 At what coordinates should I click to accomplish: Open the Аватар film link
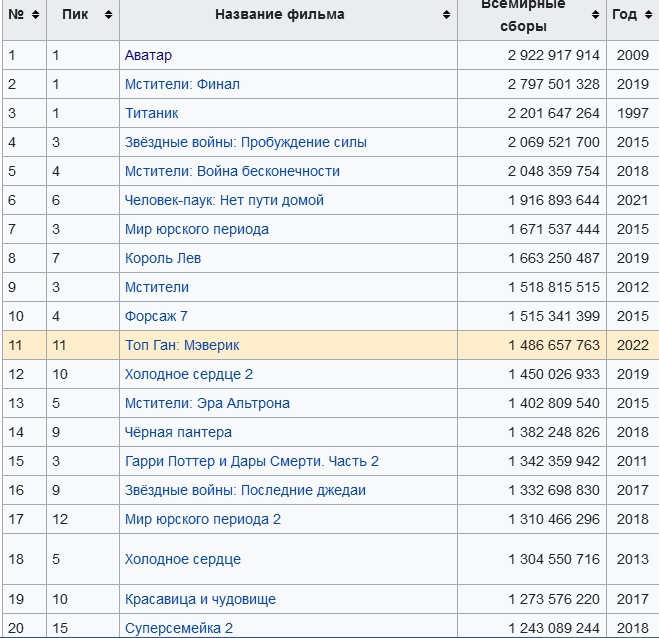click(148, 55)
